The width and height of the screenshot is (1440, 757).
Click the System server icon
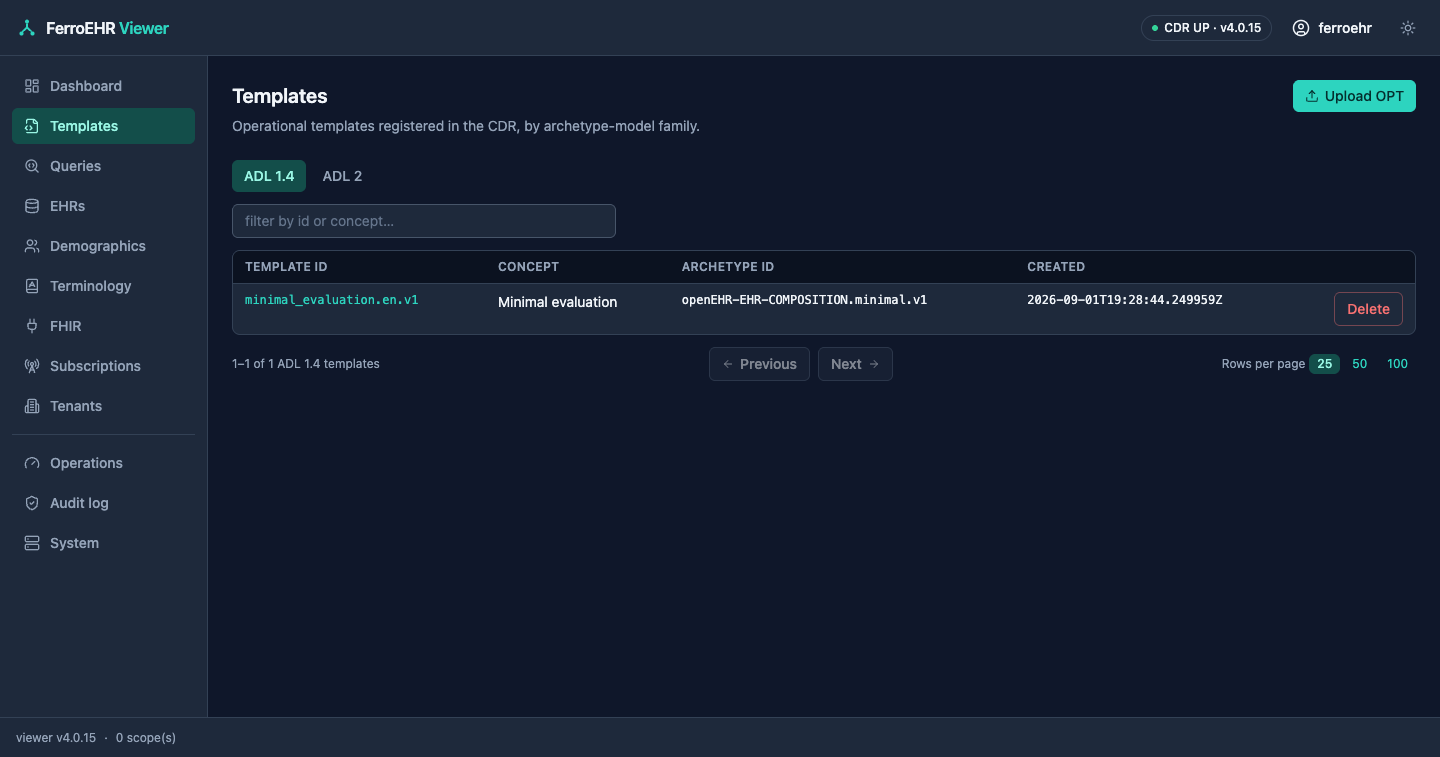(32, 543)
